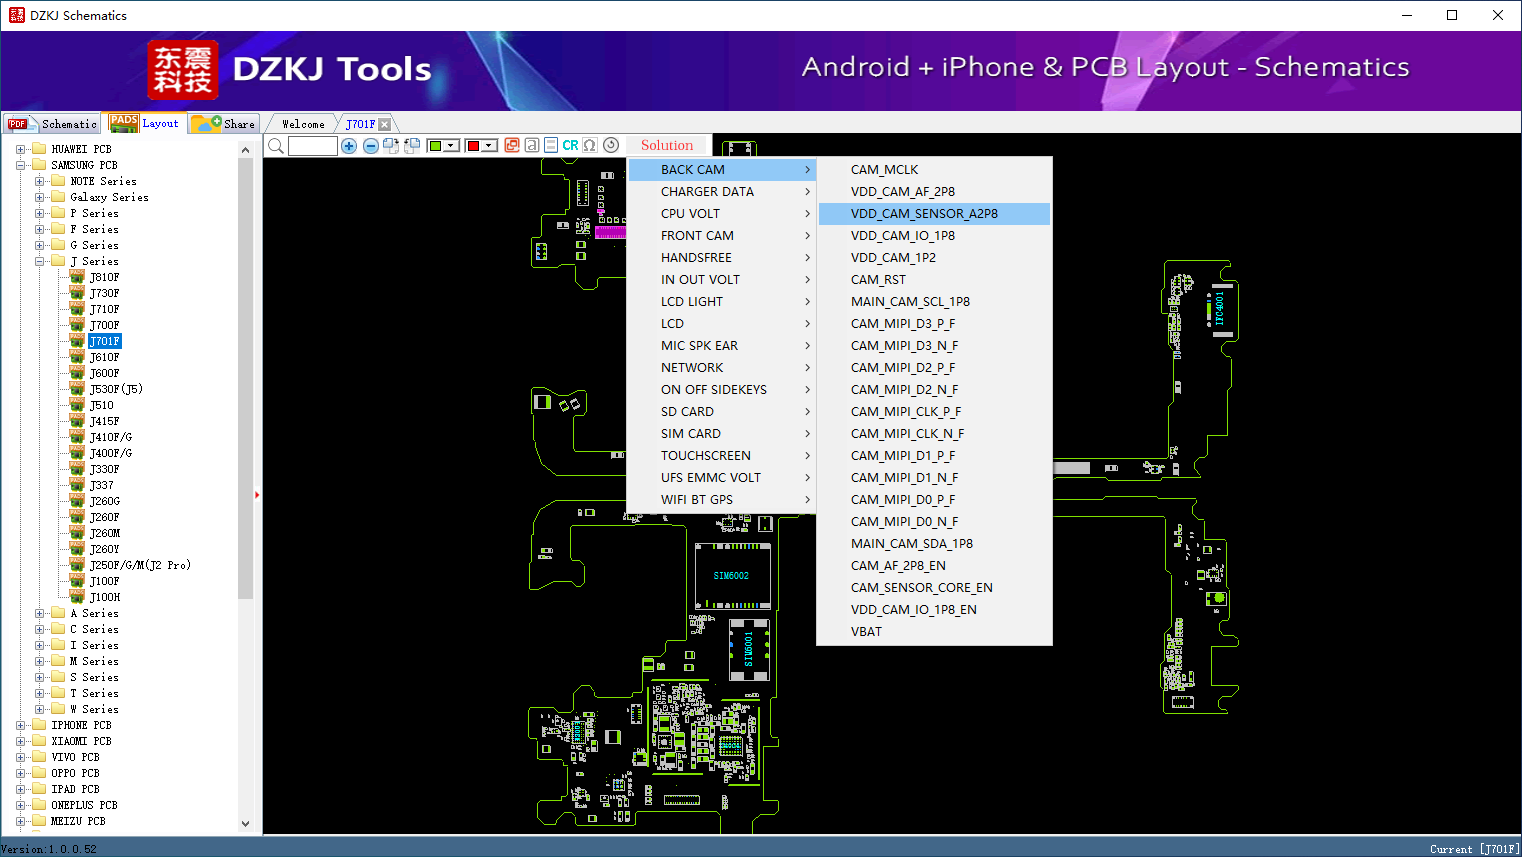Image resolution: width=1522 pixels, height=857 pixels.
Task: Click the letter 'a' text toolbar icon
Action: pos(532,145)
